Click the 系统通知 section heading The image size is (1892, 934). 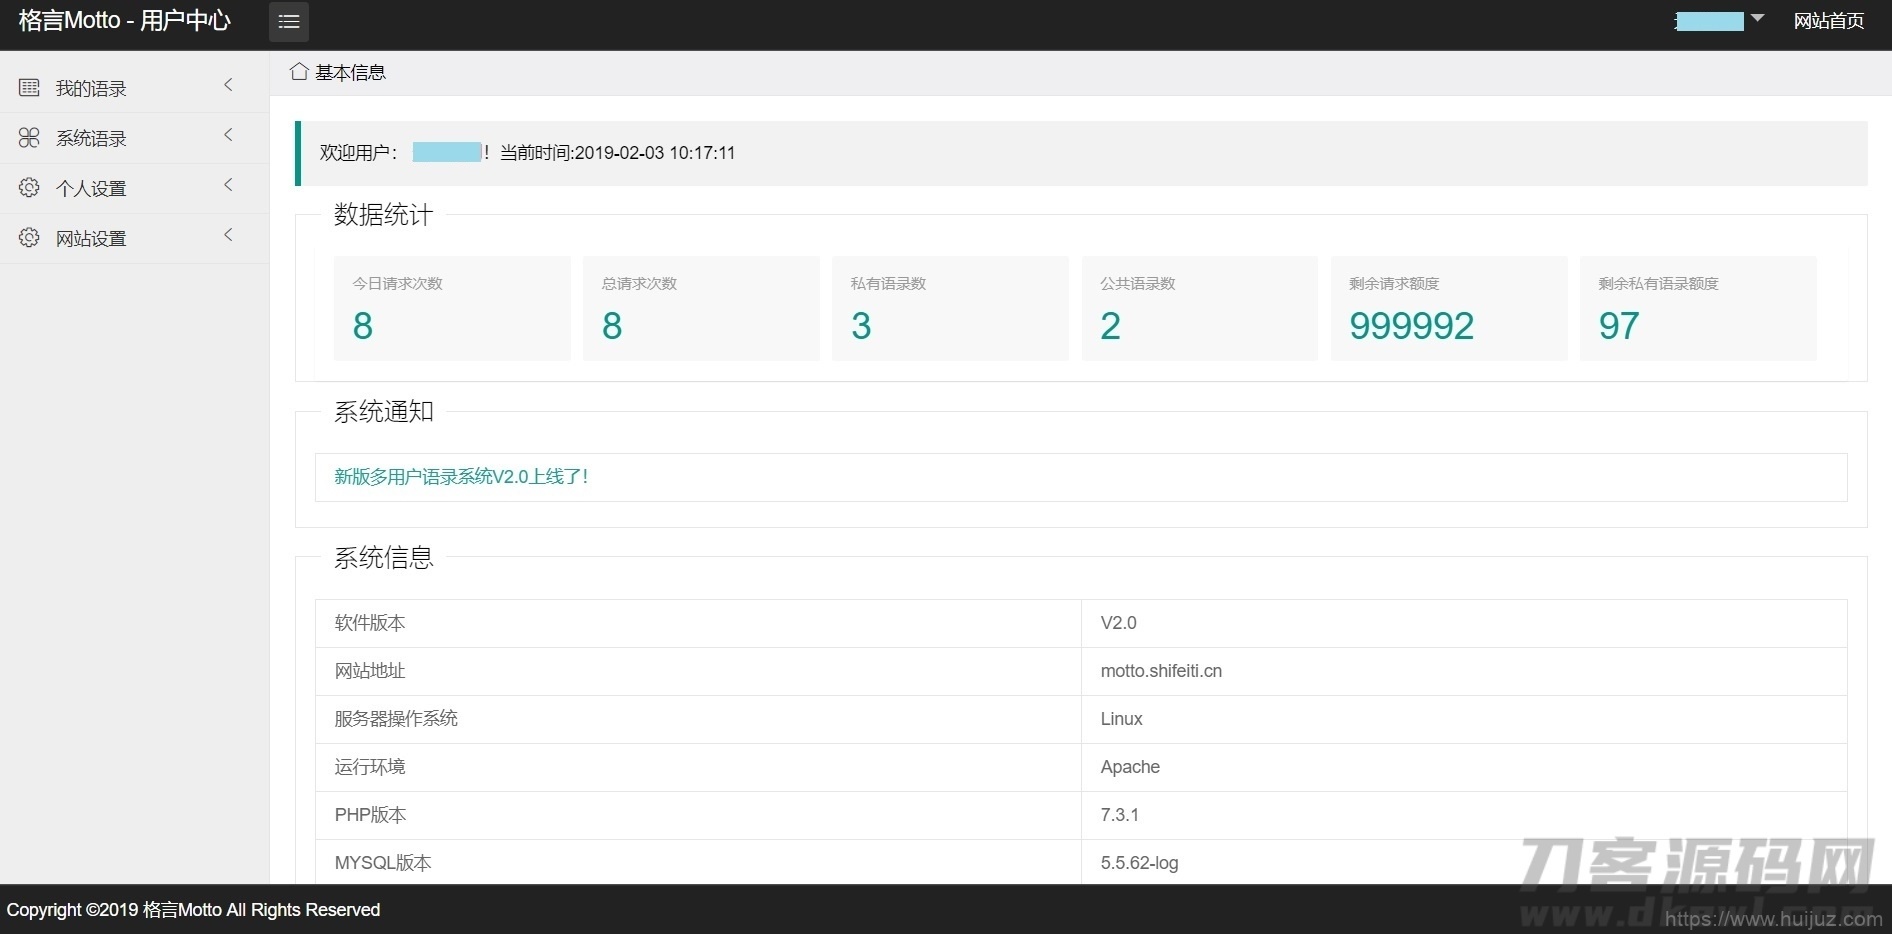click(x=383, y=412)
